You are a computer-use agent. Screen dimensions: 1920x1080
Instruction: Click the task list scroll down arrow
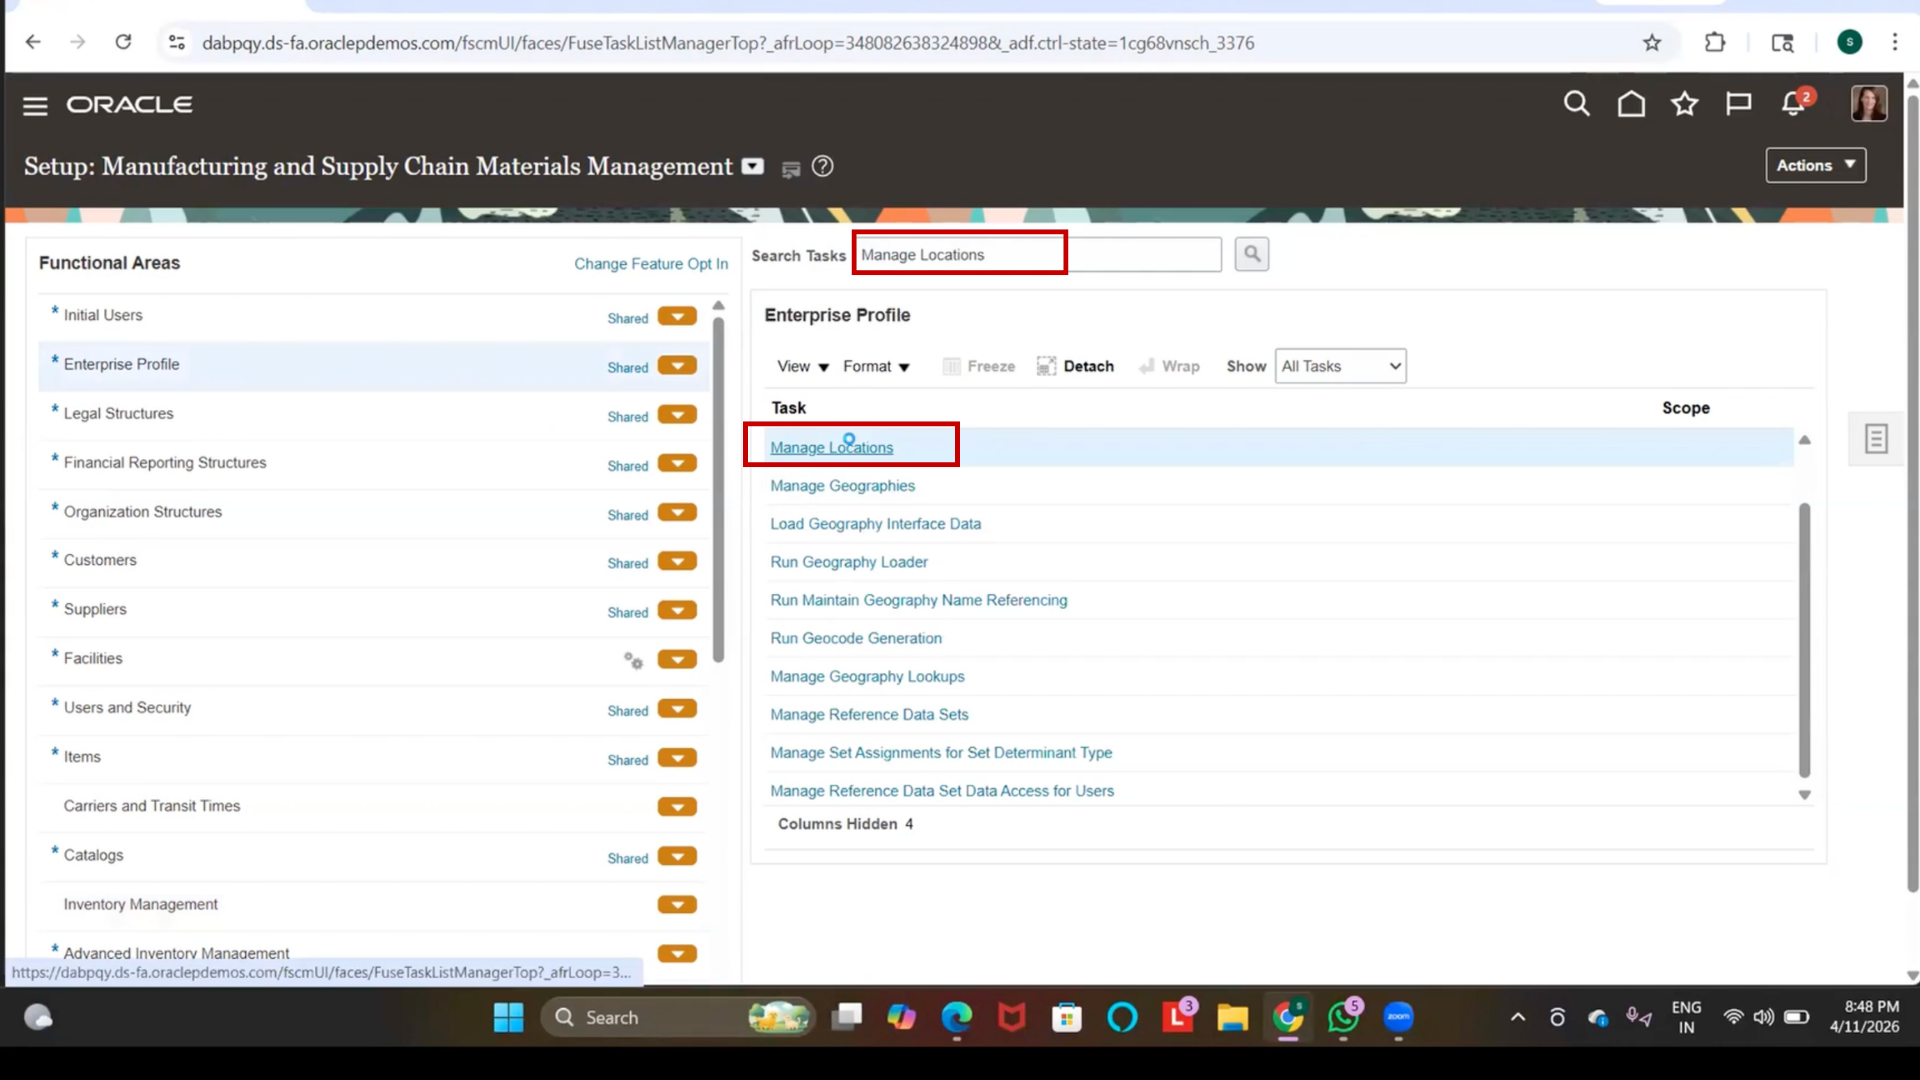point(1804,795)
